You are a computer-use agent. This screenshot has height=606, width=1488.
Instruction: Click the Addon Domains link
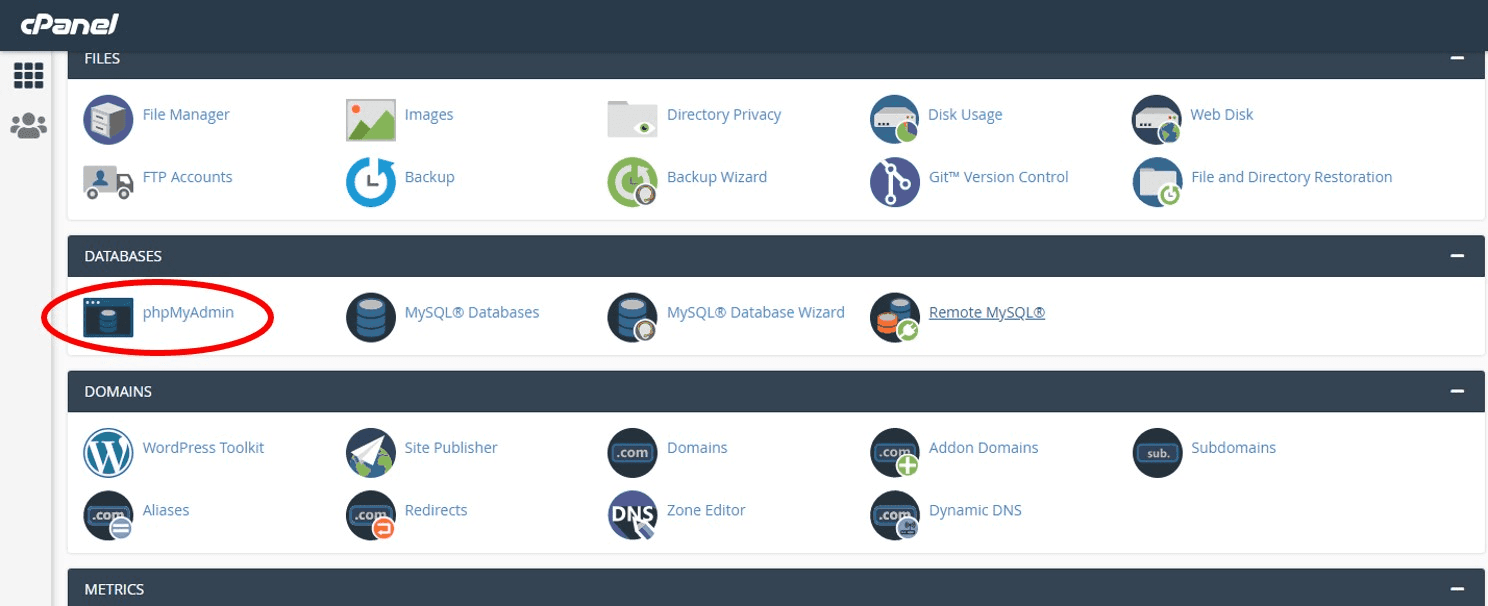pyautogui.click(x=983, y=448)
